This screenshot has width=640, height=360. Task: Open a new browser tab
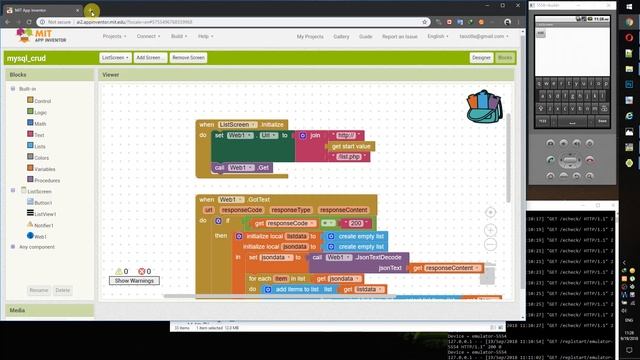pos(91,11)
